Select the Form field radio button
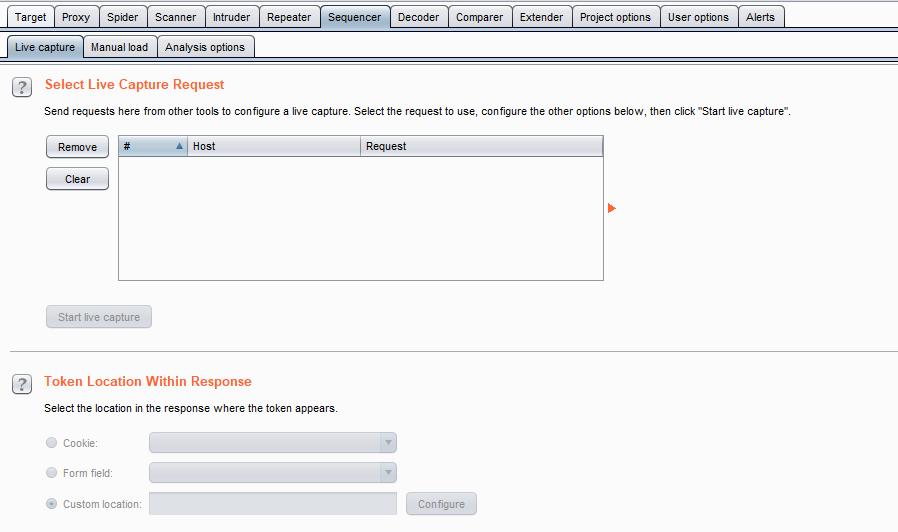This screenshot has width=898, height=532. 51,473
